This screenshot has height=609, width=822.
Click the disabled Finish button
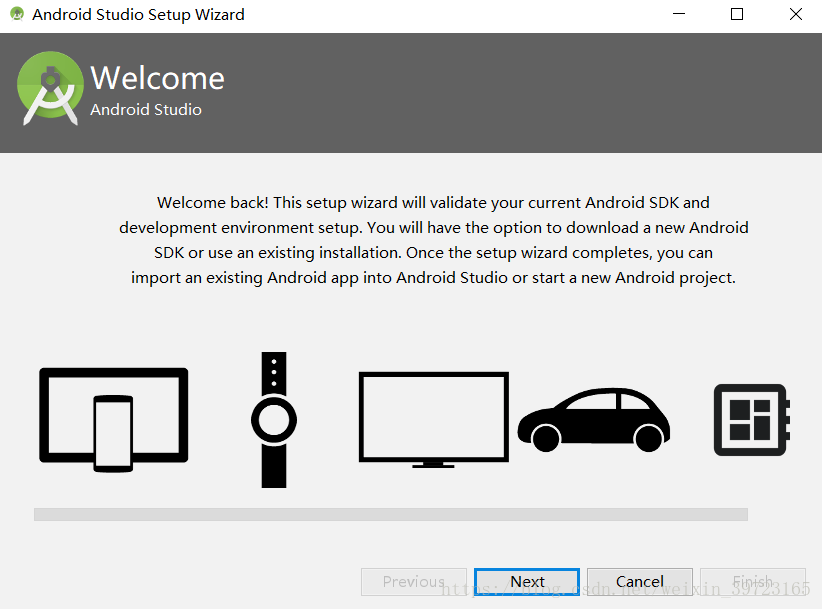pyautogui.click(x=753, y=582)
